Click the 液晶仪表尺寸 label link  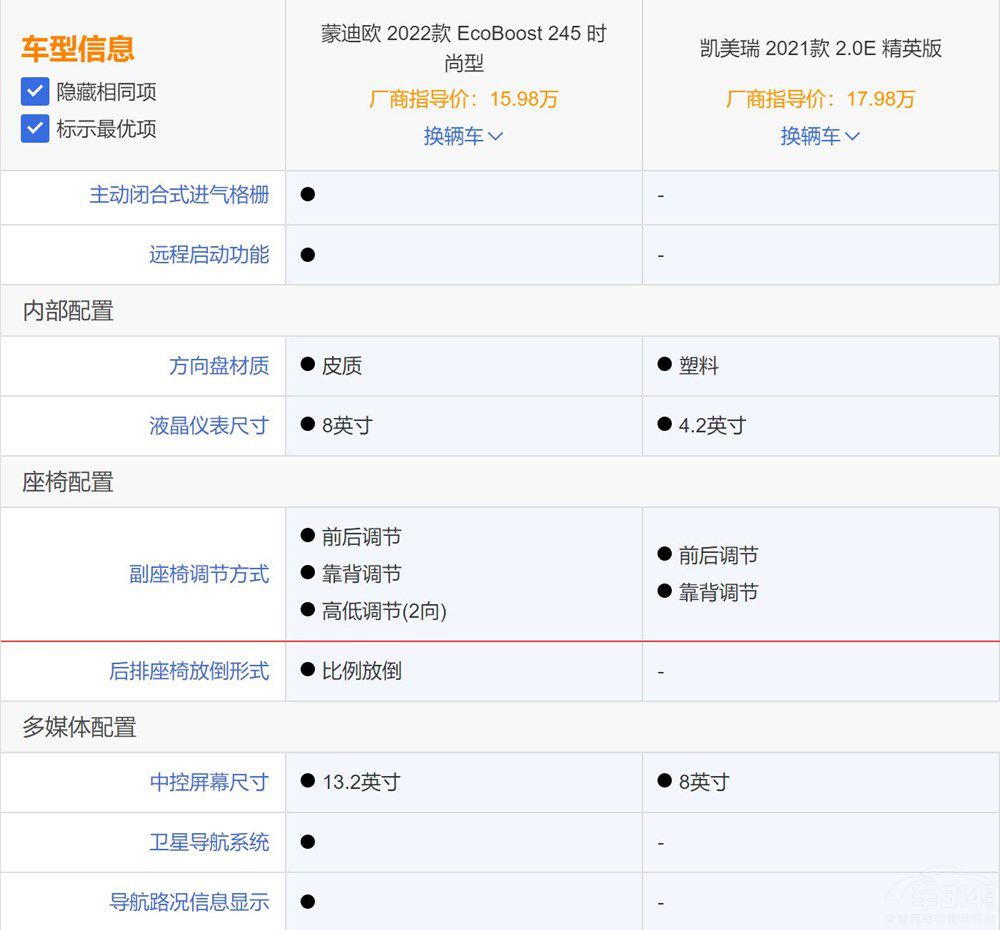point(209,425)
